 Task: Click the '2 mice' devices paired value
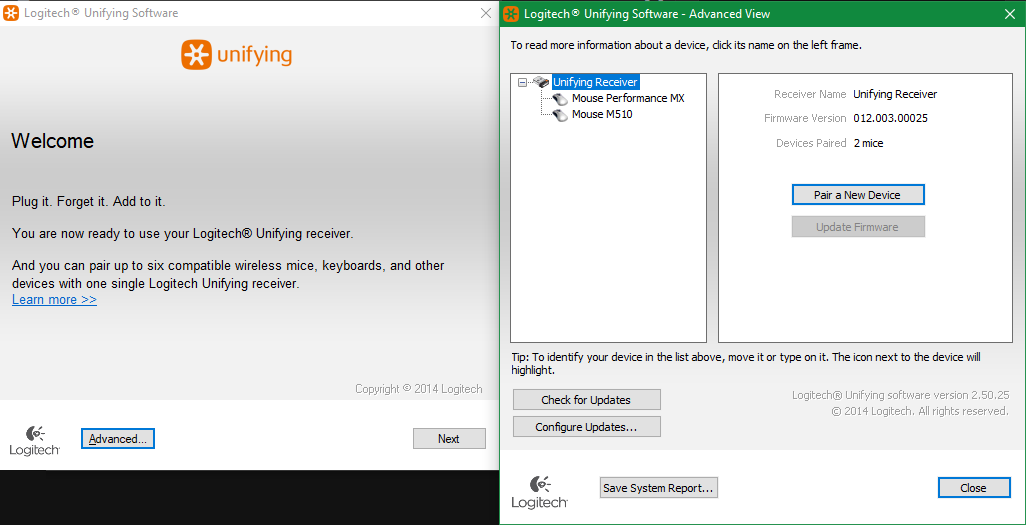tap(868, 143)
